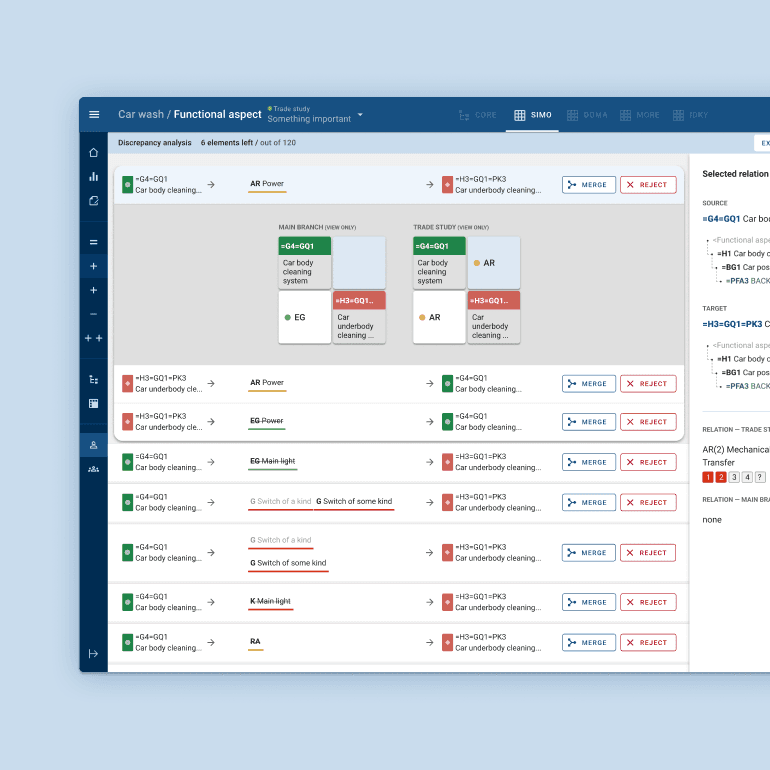
Task: Go to the Home icon in sidebar
Action: (93, 153)
